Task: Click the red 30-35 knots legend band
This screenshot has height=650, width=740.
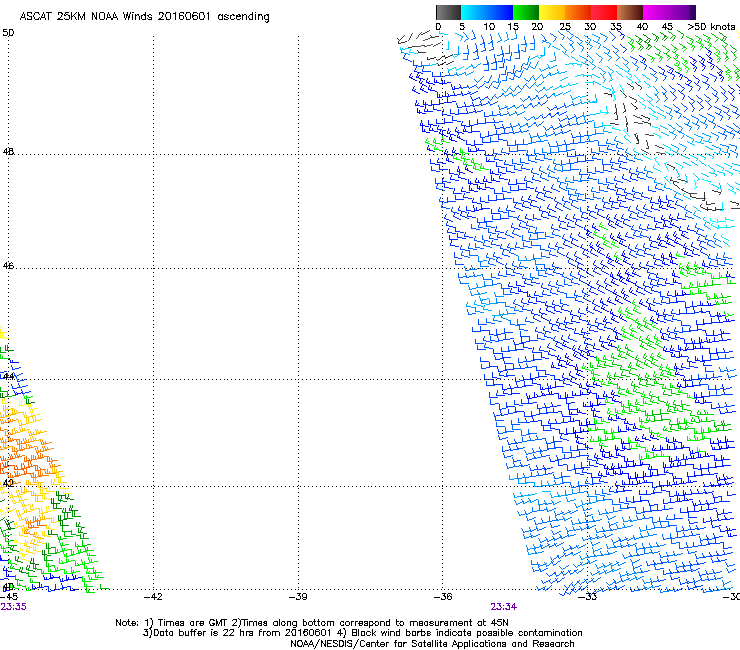Action: pos(604,12)
